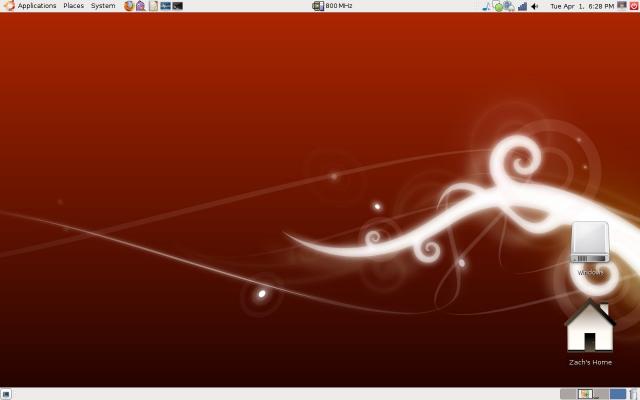The width and height of the screenshot is (640, 400).
Task: Launch the Terminal from the top panel
Action: point(178,6)
